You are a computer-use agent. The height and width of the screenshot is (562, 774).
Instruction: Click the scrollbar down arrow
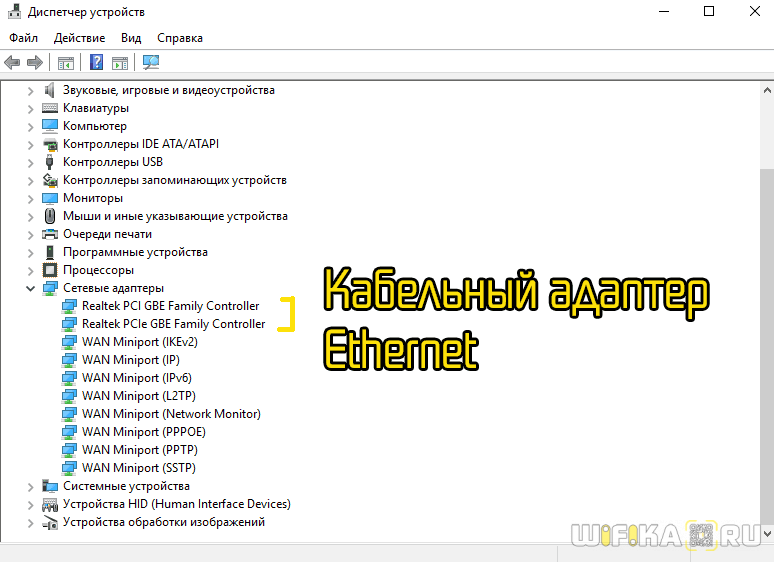pyautogui.click(x=767, y=534)
